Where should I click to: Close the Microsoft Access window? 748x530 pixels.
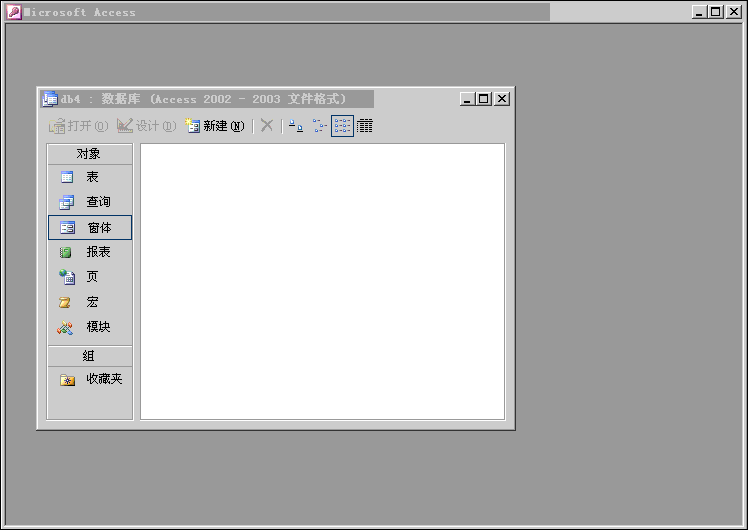(733, 12)
